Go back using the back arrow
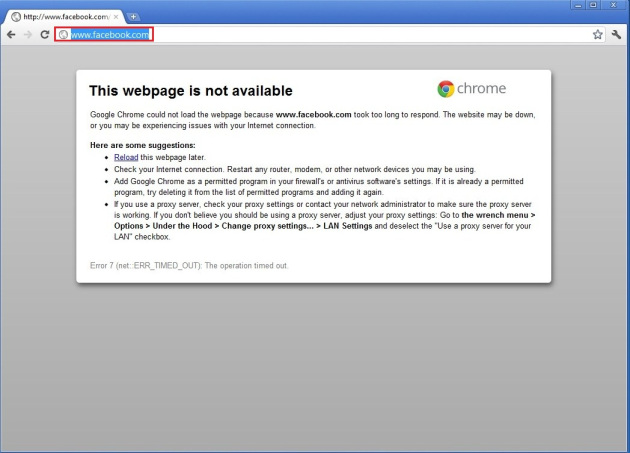 (11, 35)
